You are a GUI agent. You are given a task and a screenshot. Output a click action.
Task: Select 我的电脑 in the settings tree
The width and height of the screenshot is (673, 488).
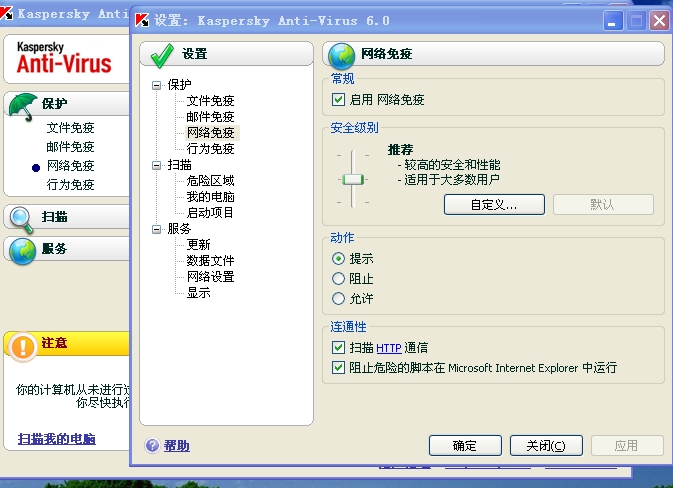[x=210, y=197]
